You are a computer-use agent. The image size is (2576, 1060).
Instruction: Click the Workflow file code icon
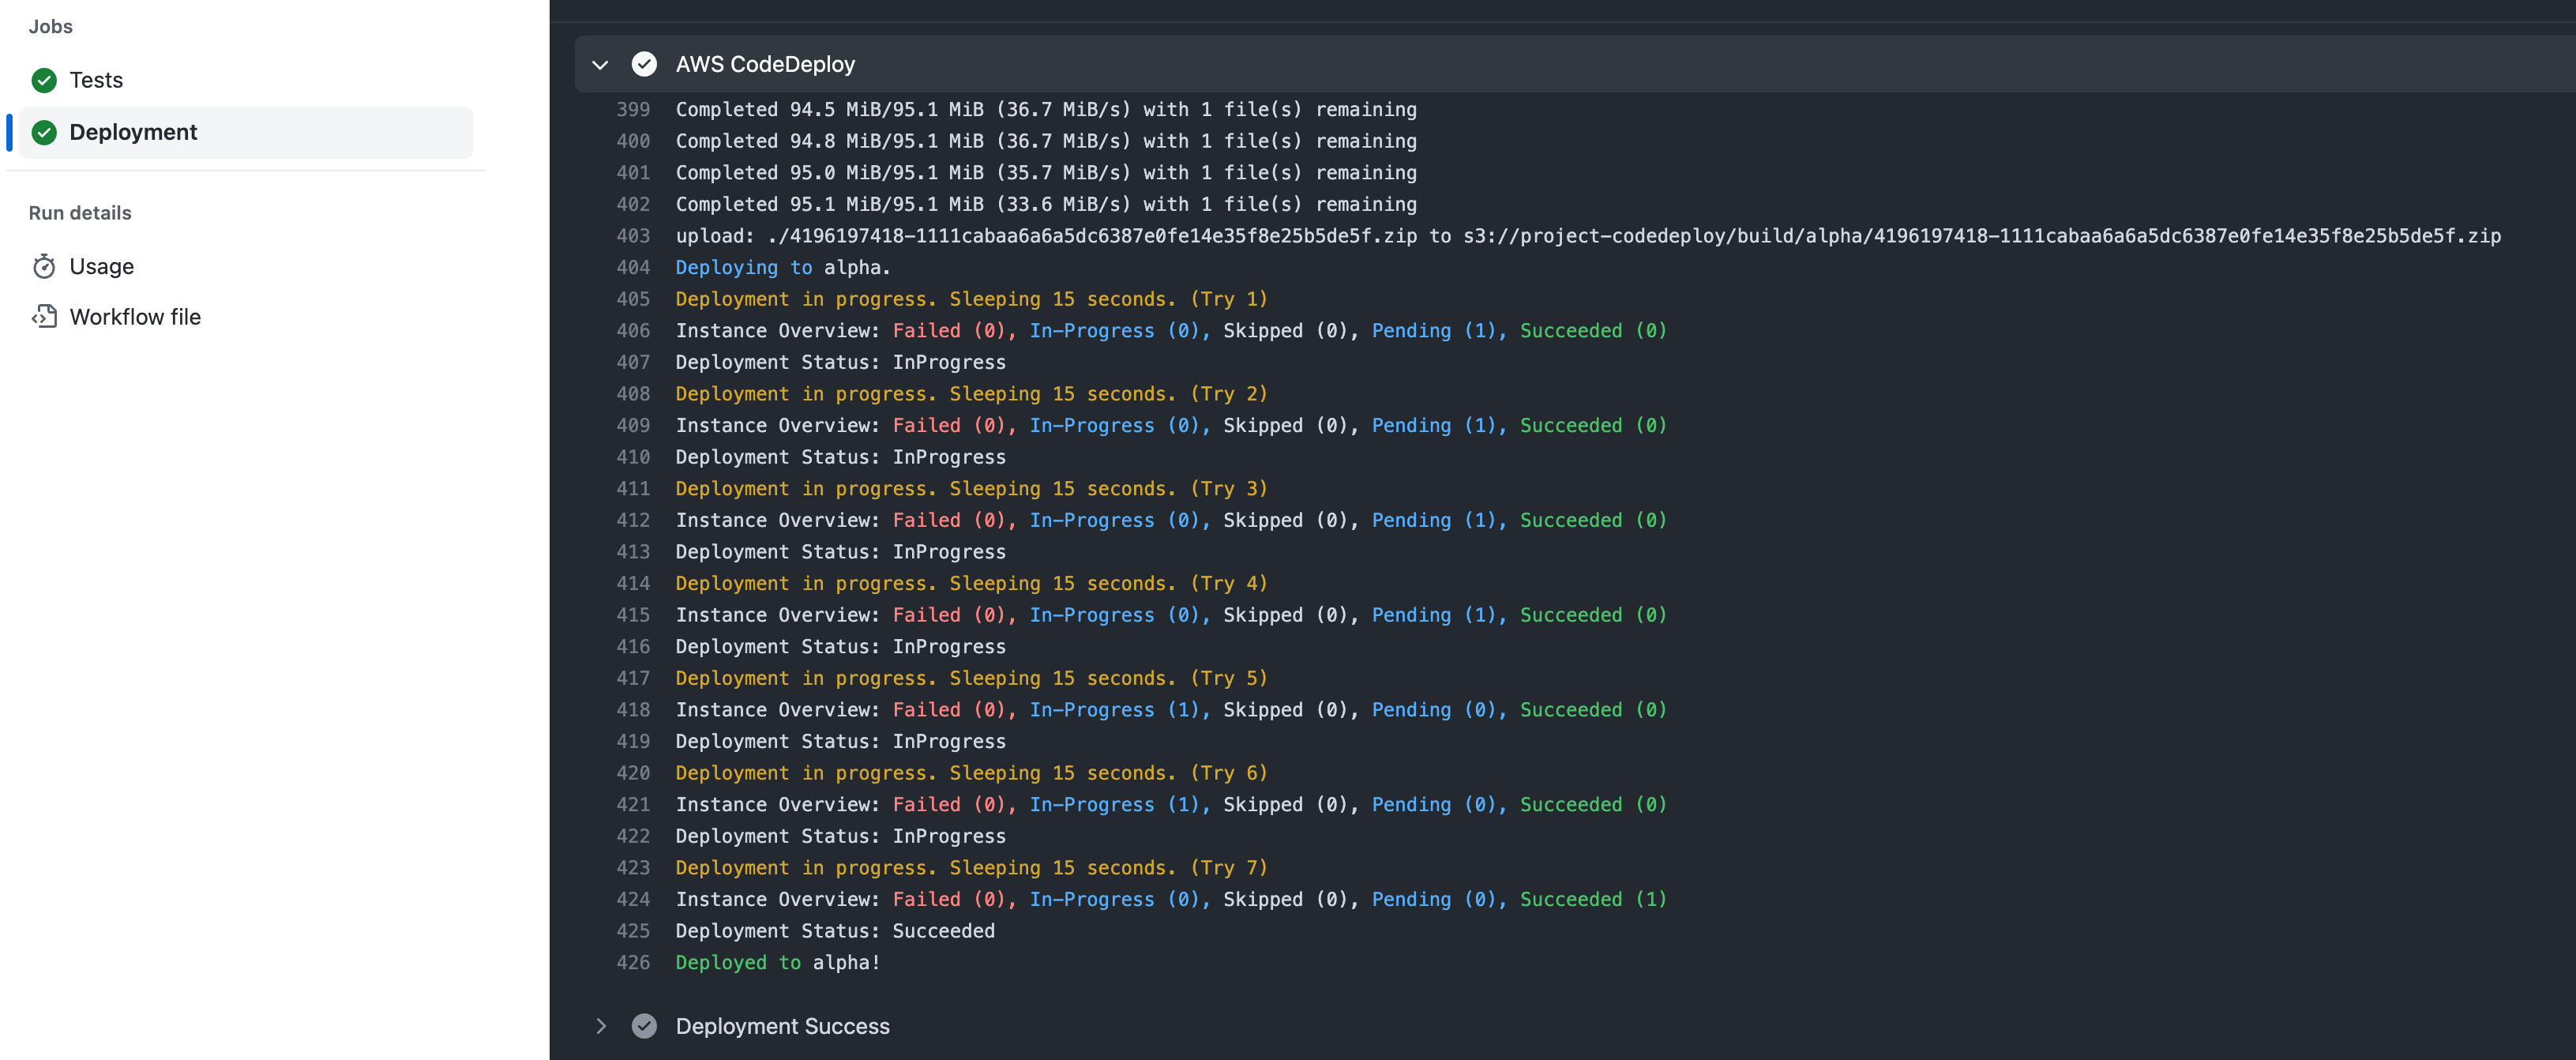click(x=44, y=317)
